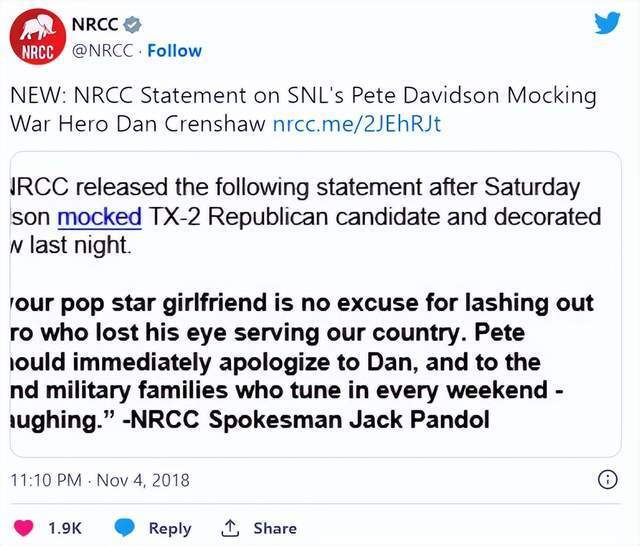Image resolution: width=640 pixels, height=546 pixels.
Task: Click the verified badge beside NRCC
Action: click(133, 23)
